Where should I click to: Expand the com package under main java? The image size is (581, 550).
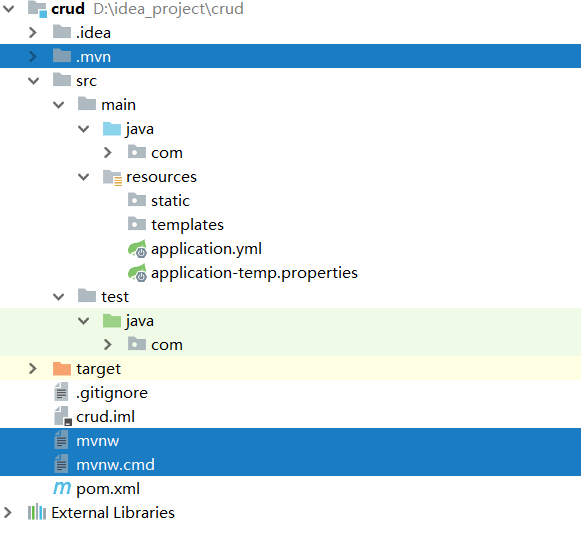point(108,152)
